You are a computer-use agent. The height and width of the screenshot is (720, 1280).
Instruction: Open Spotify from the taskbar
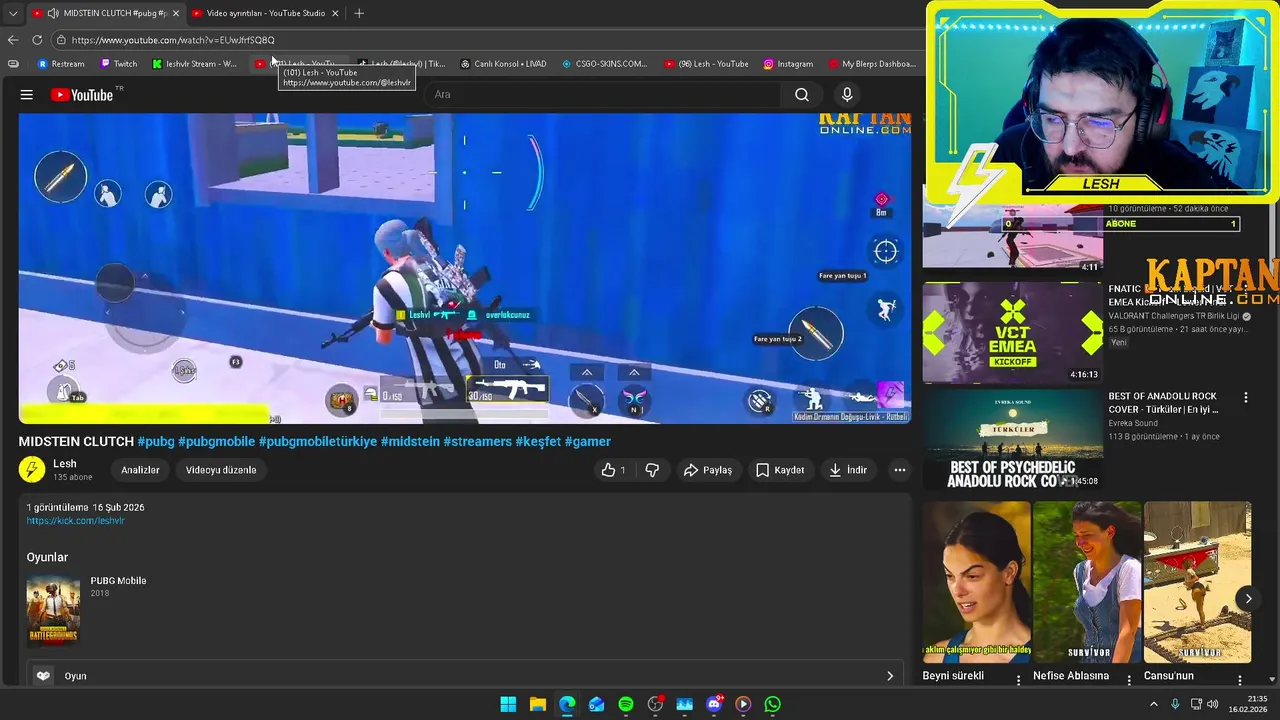[x=626, y=704]
